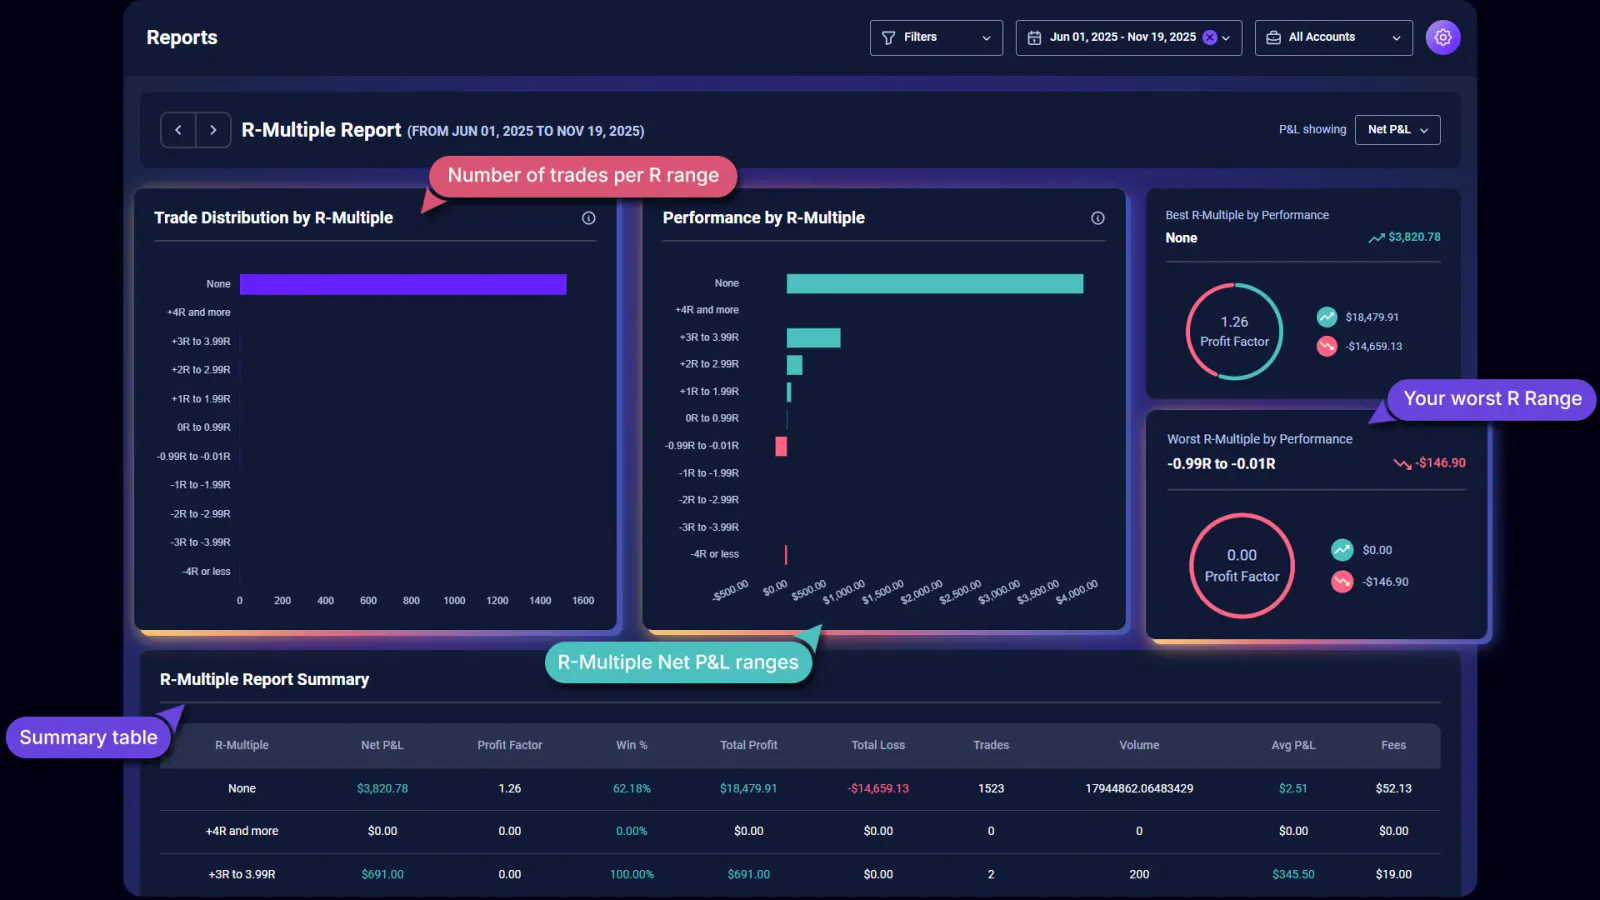Click the green trend icon beside $18,479.91
Screen dimensions: 1600x900
point(1327,317)
